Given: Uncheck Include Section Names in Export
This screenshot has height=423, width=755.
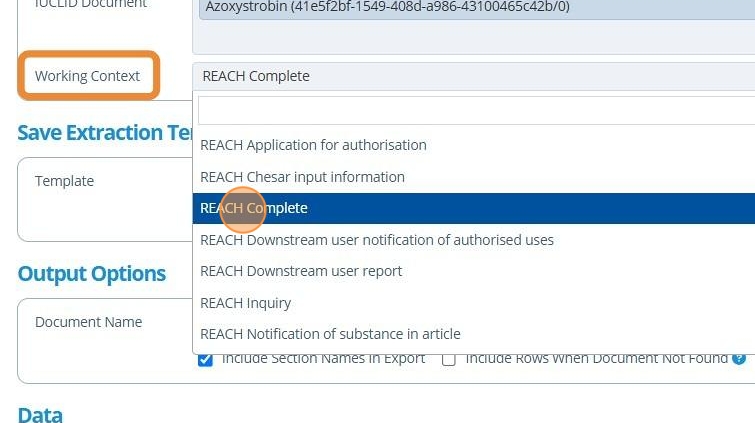Looking at the screenshot, I should click(x=205, y=359).
